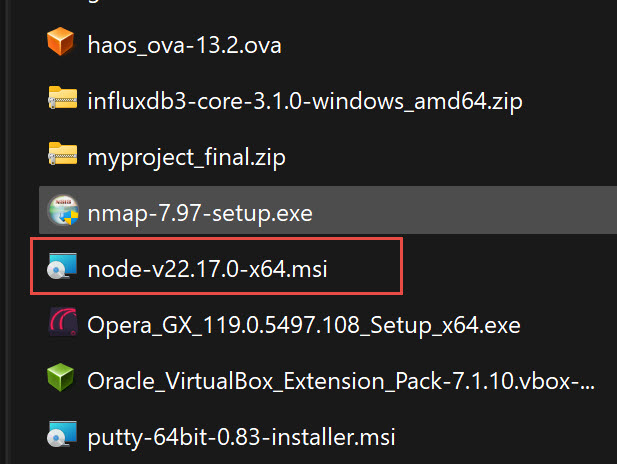This screenshot has width=617, height=464.
Task: Select the zipped folder icon for influxdb3-core
Action: [62, 98]
